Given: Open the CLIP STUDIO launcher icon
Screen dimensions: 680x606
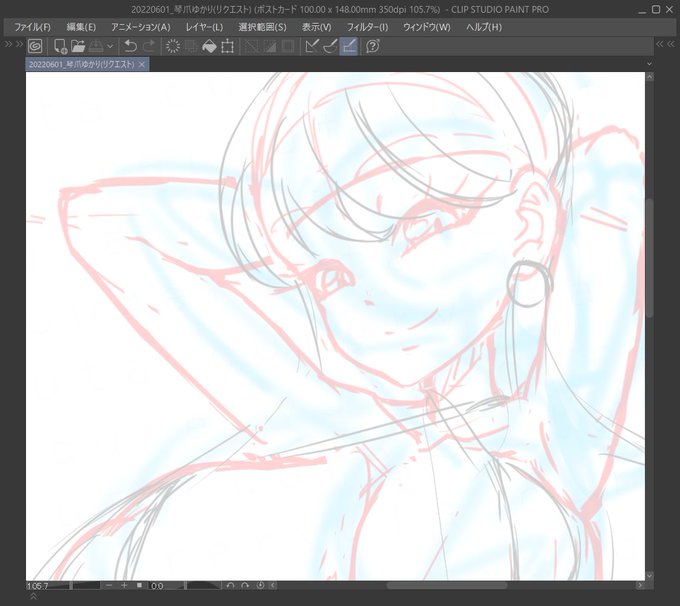Looking at the screenshot, I should click(35, 46).
